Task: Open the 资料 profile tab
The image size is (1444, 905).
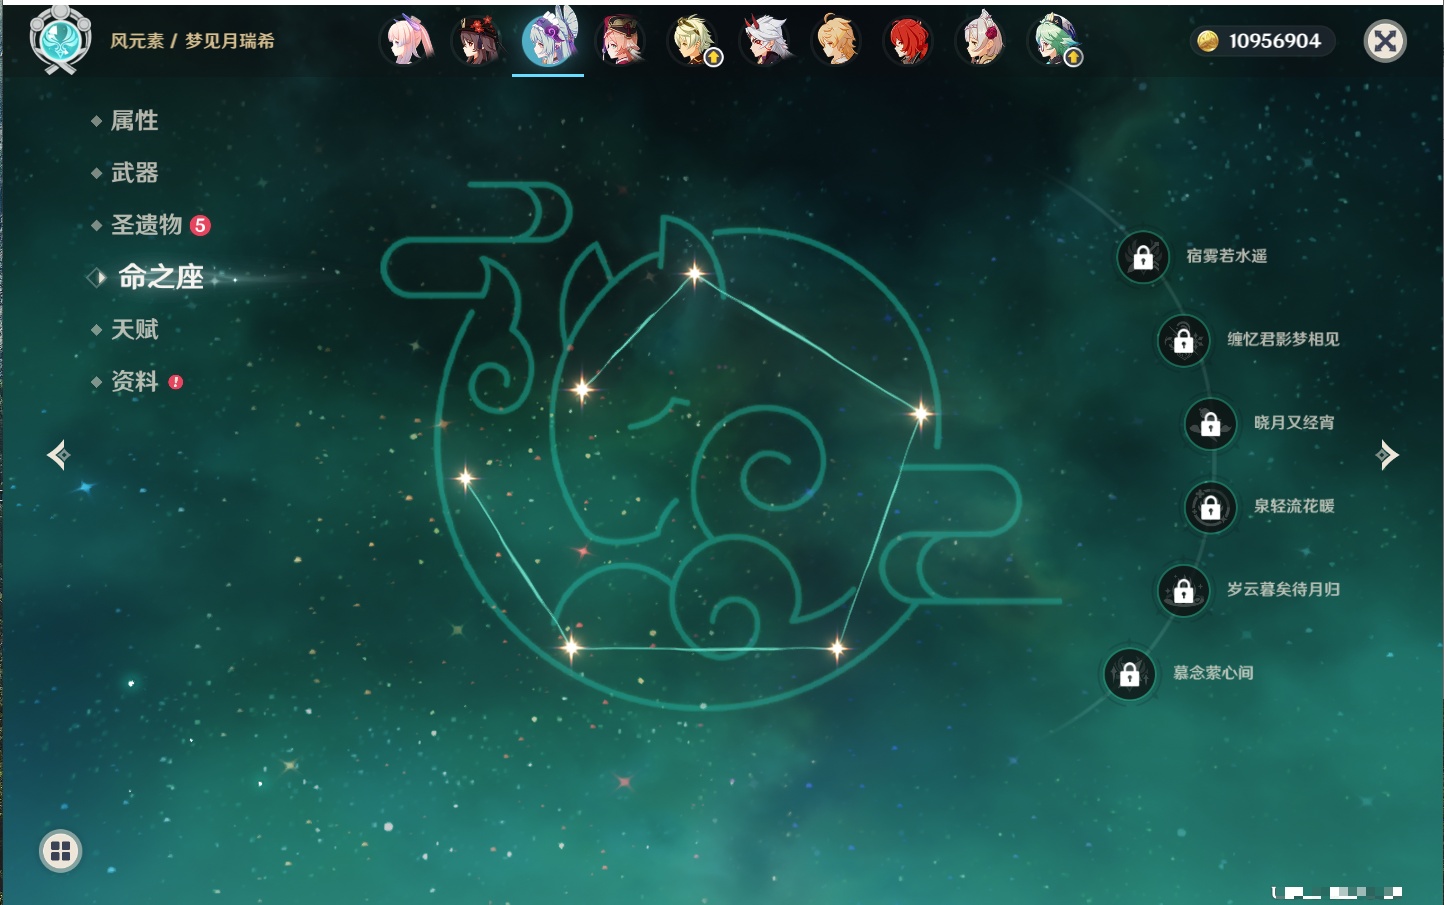Action: coord(134,381)
